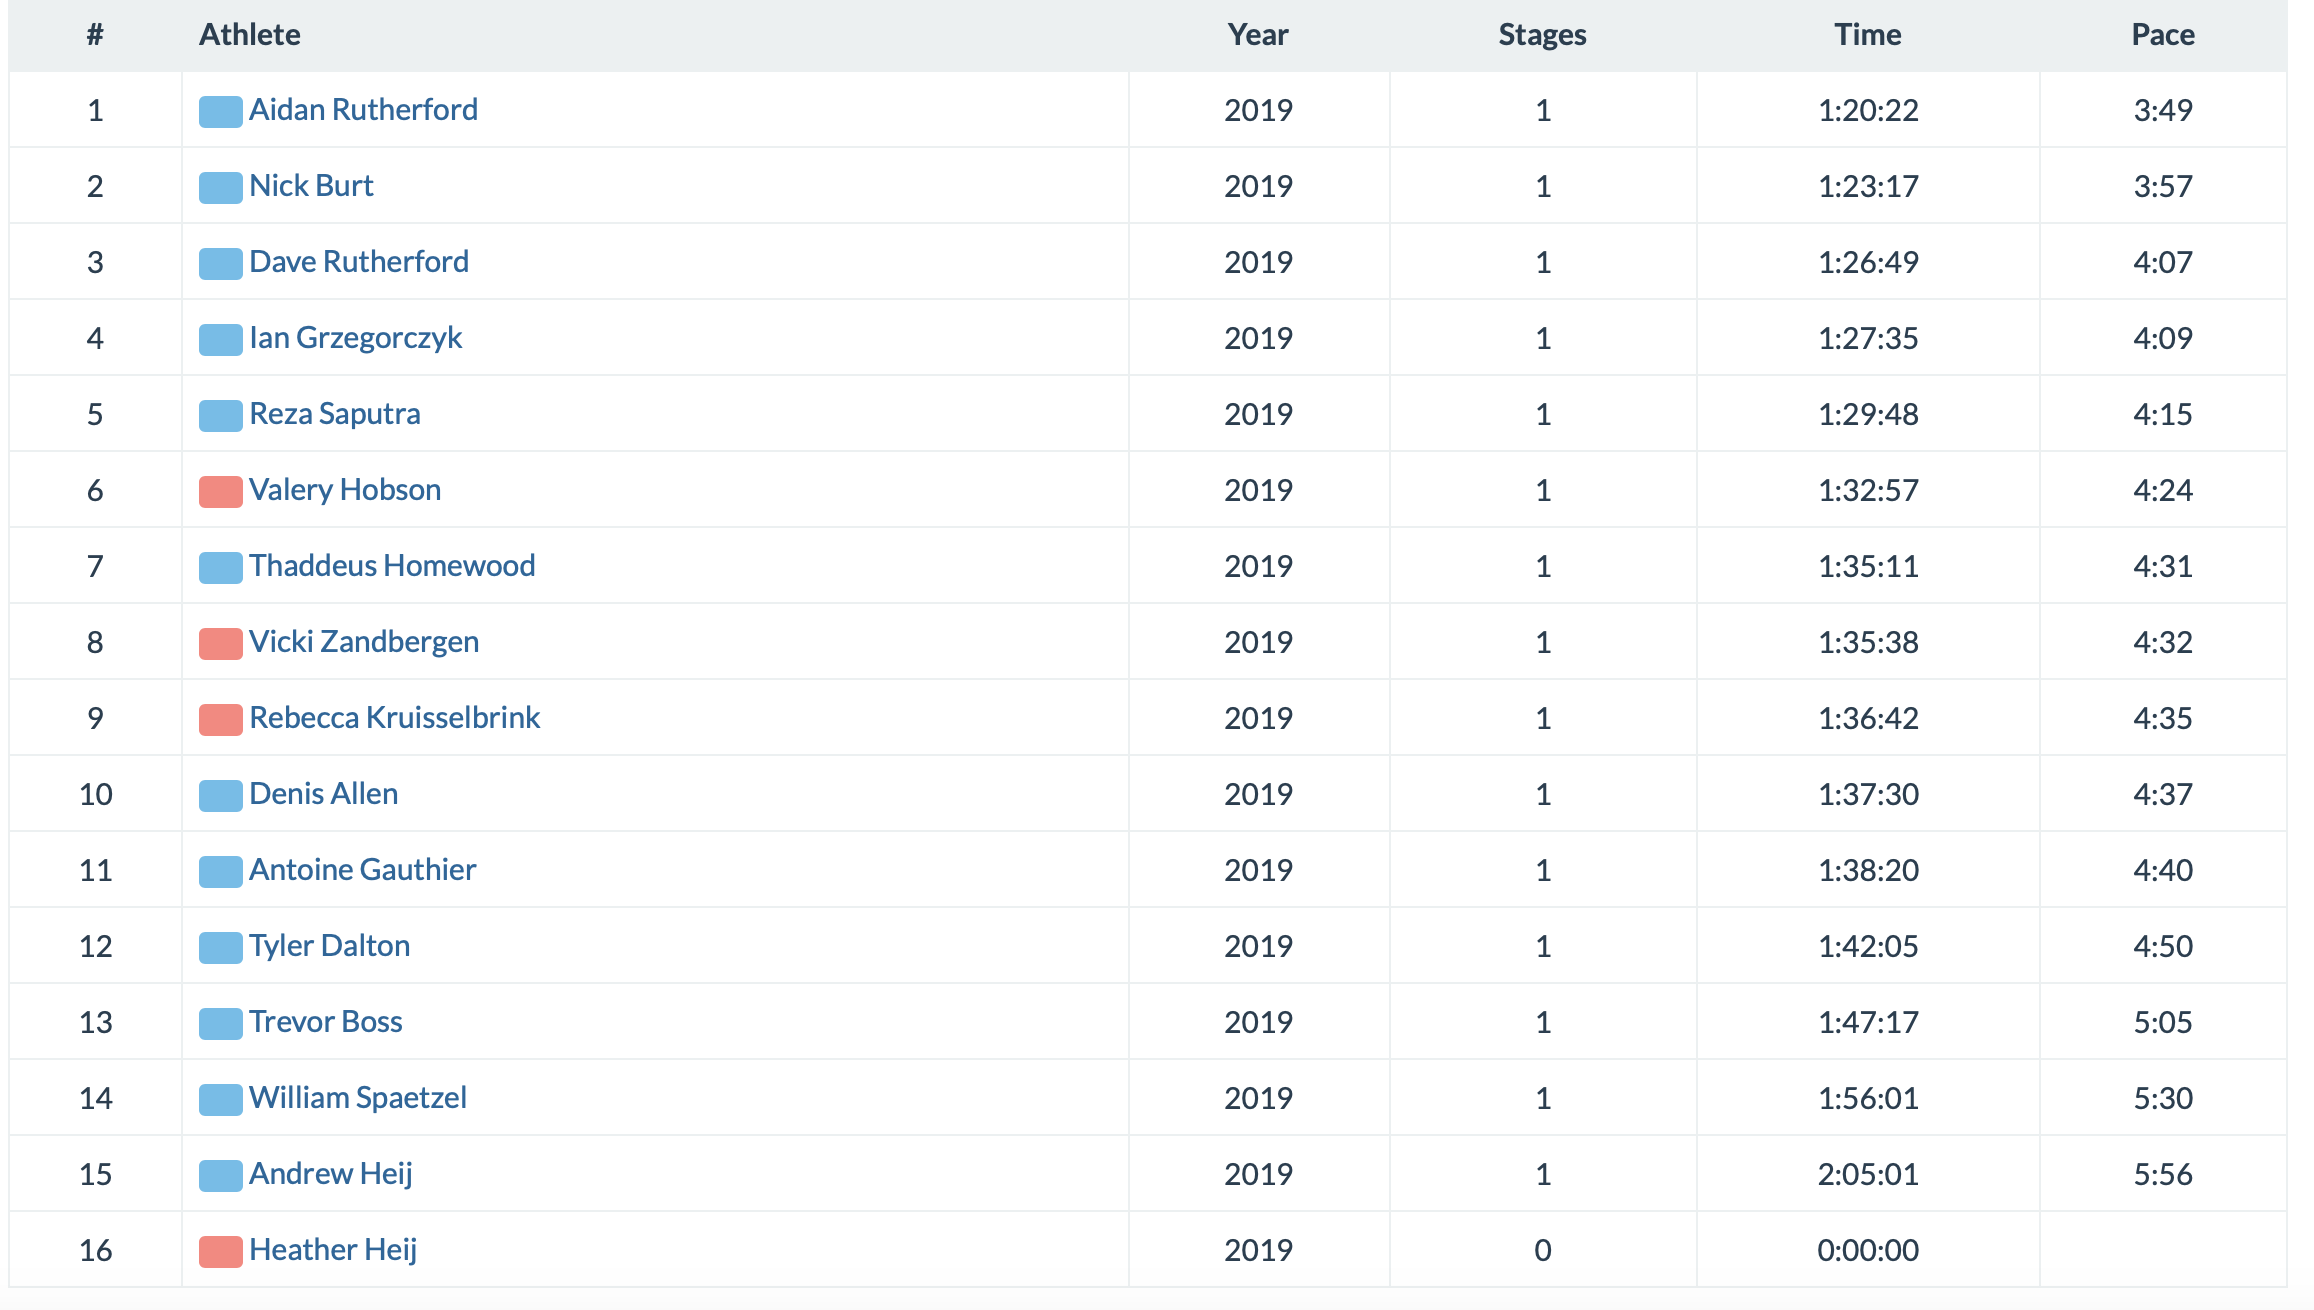Image resolution: width=2314 pixels, height=1310 pixels.
Task: Click the Stages column header
Action: pos(1542,35)
